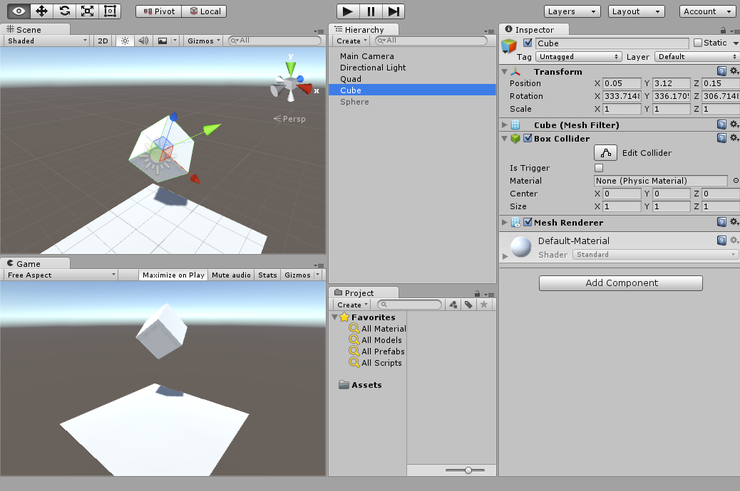Image resolution: width=740 pixels, height=491 pixels.
Task: Open Scene view Gizmos dropdown
Action: tap(204, 41)
